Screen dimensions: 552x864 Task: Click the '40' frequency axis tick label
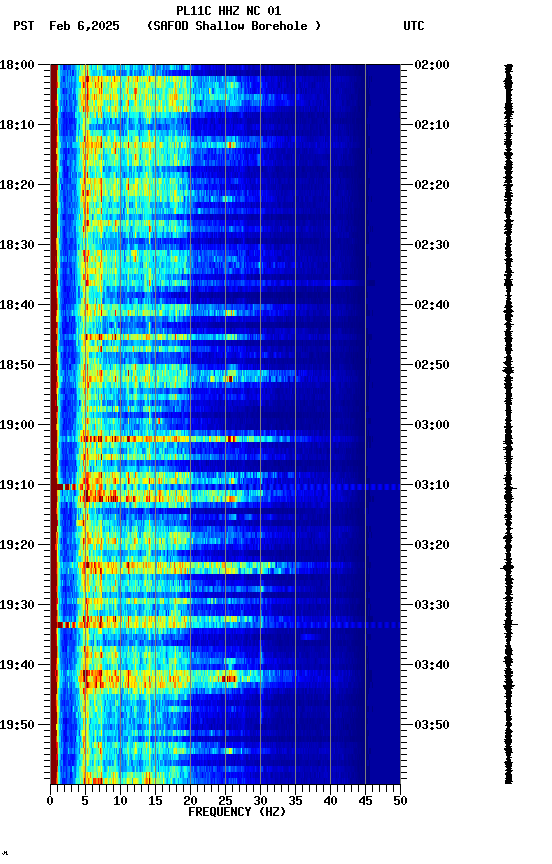click(x=330, y=801)
